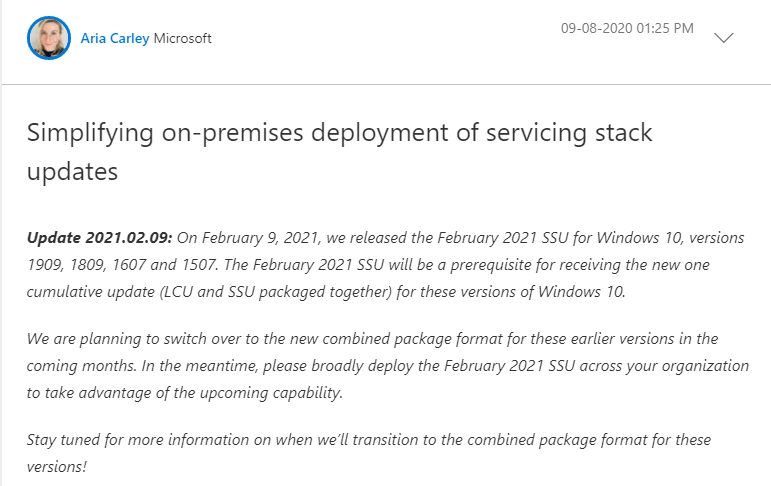Click Aria Carley's profile avatar
771x486 pixels.
[x=50, y=38]
